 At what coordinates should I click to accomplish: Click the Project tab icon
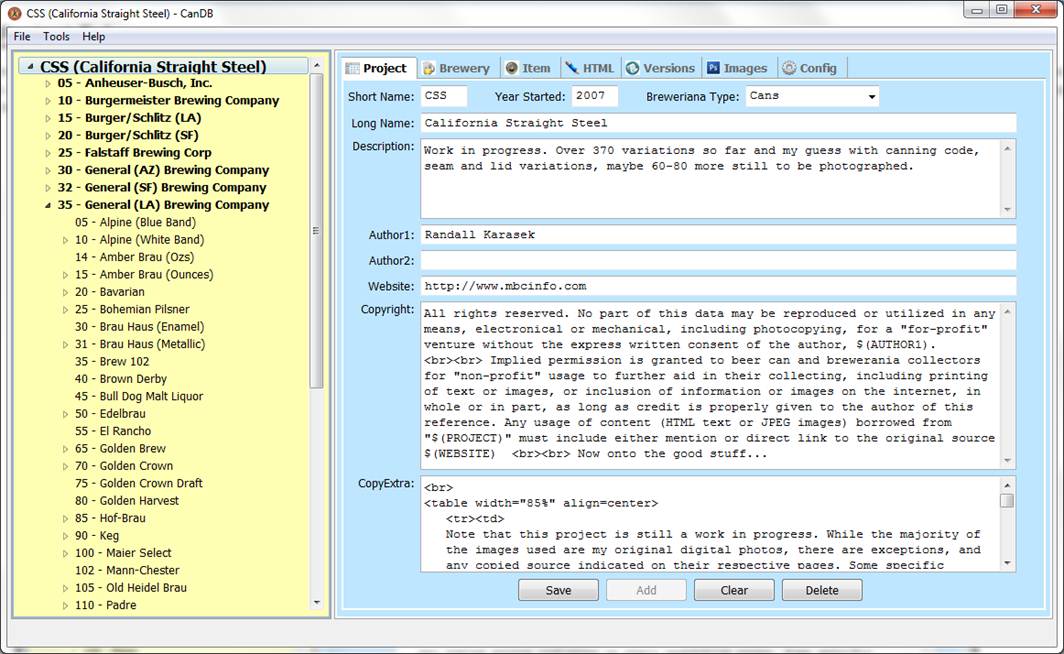352,69
